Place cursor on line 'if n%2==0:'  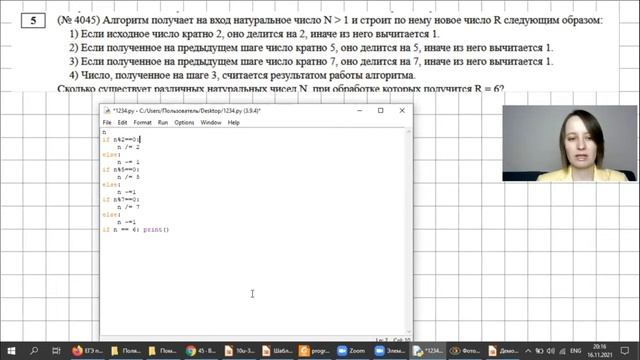click(121, 140)
